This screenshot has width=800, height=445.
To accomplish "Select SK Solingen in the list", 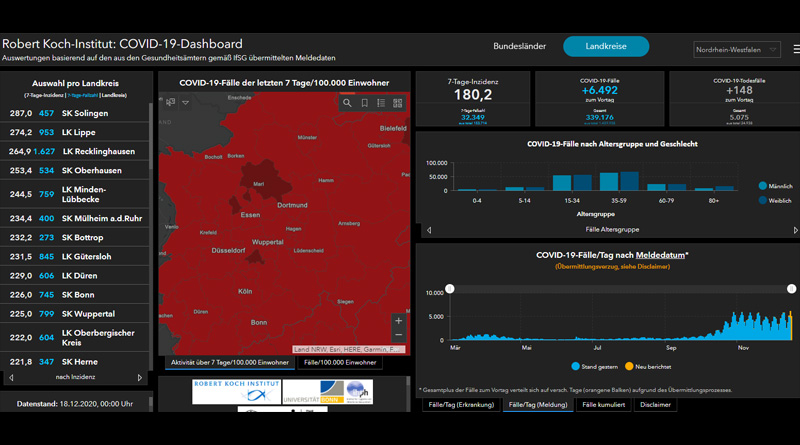I will coord(74,113).
